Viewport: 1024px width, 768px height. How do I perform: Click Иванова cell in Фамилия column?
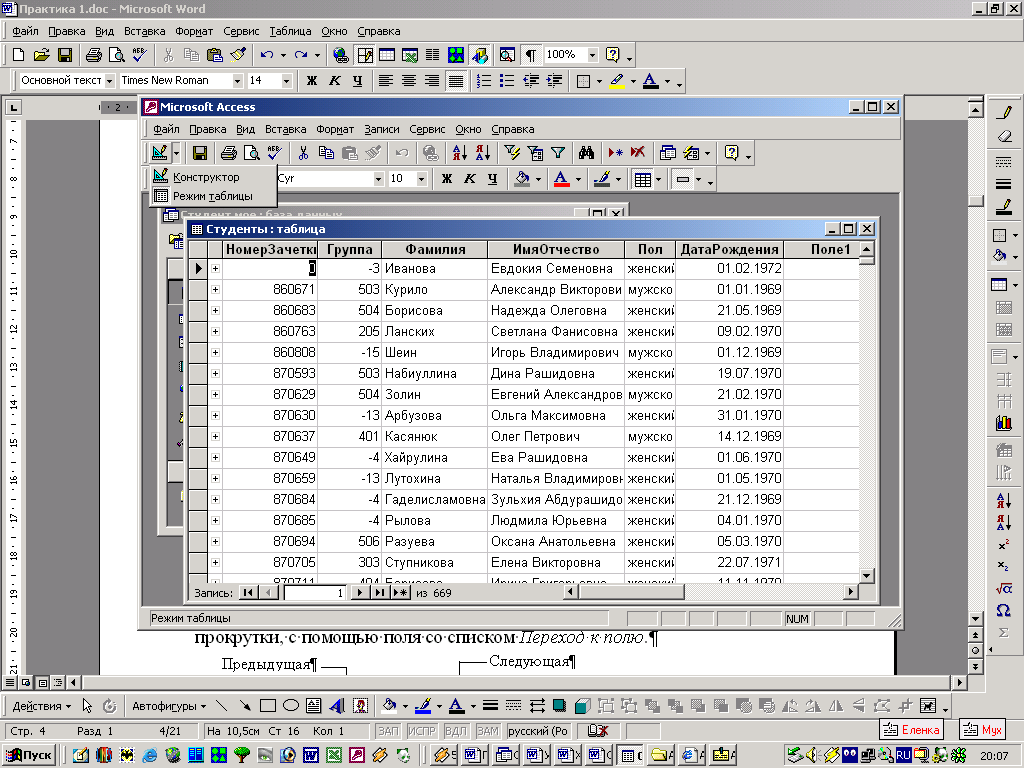435,268
